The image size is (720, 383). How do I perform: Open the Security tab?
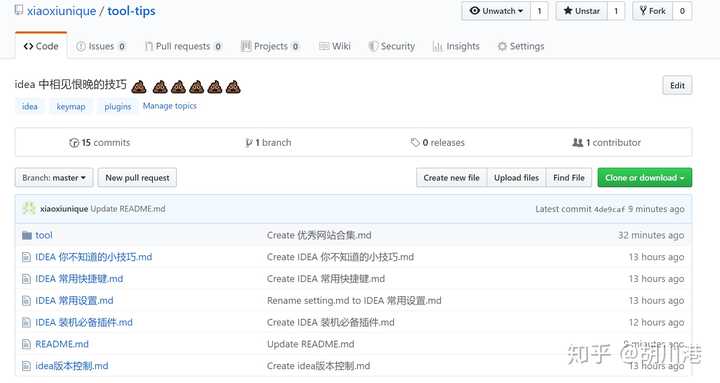click(x=392, y=46)
